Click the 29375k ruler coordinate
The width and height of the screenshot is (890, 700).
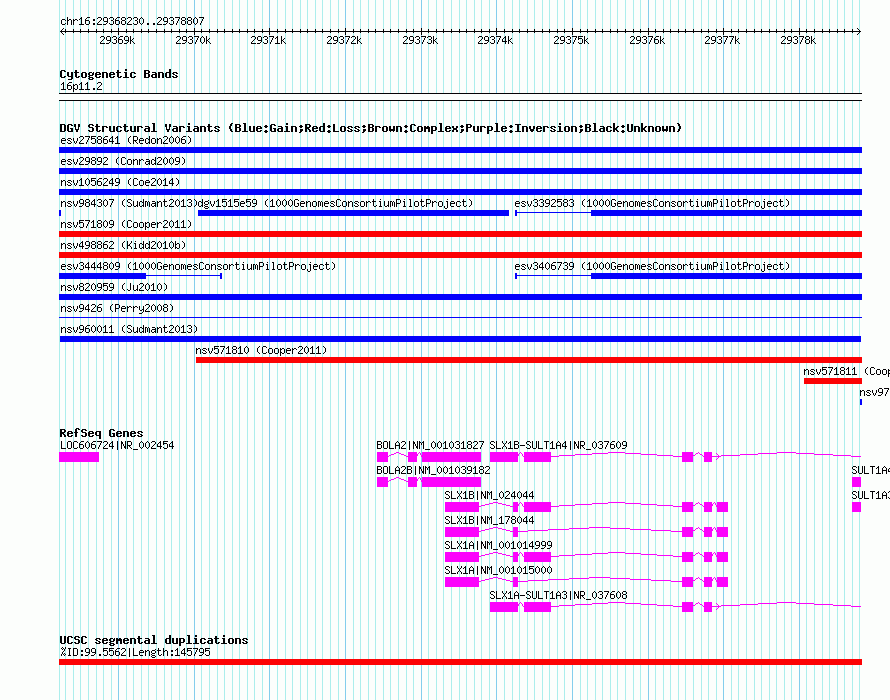pos(571,40)
